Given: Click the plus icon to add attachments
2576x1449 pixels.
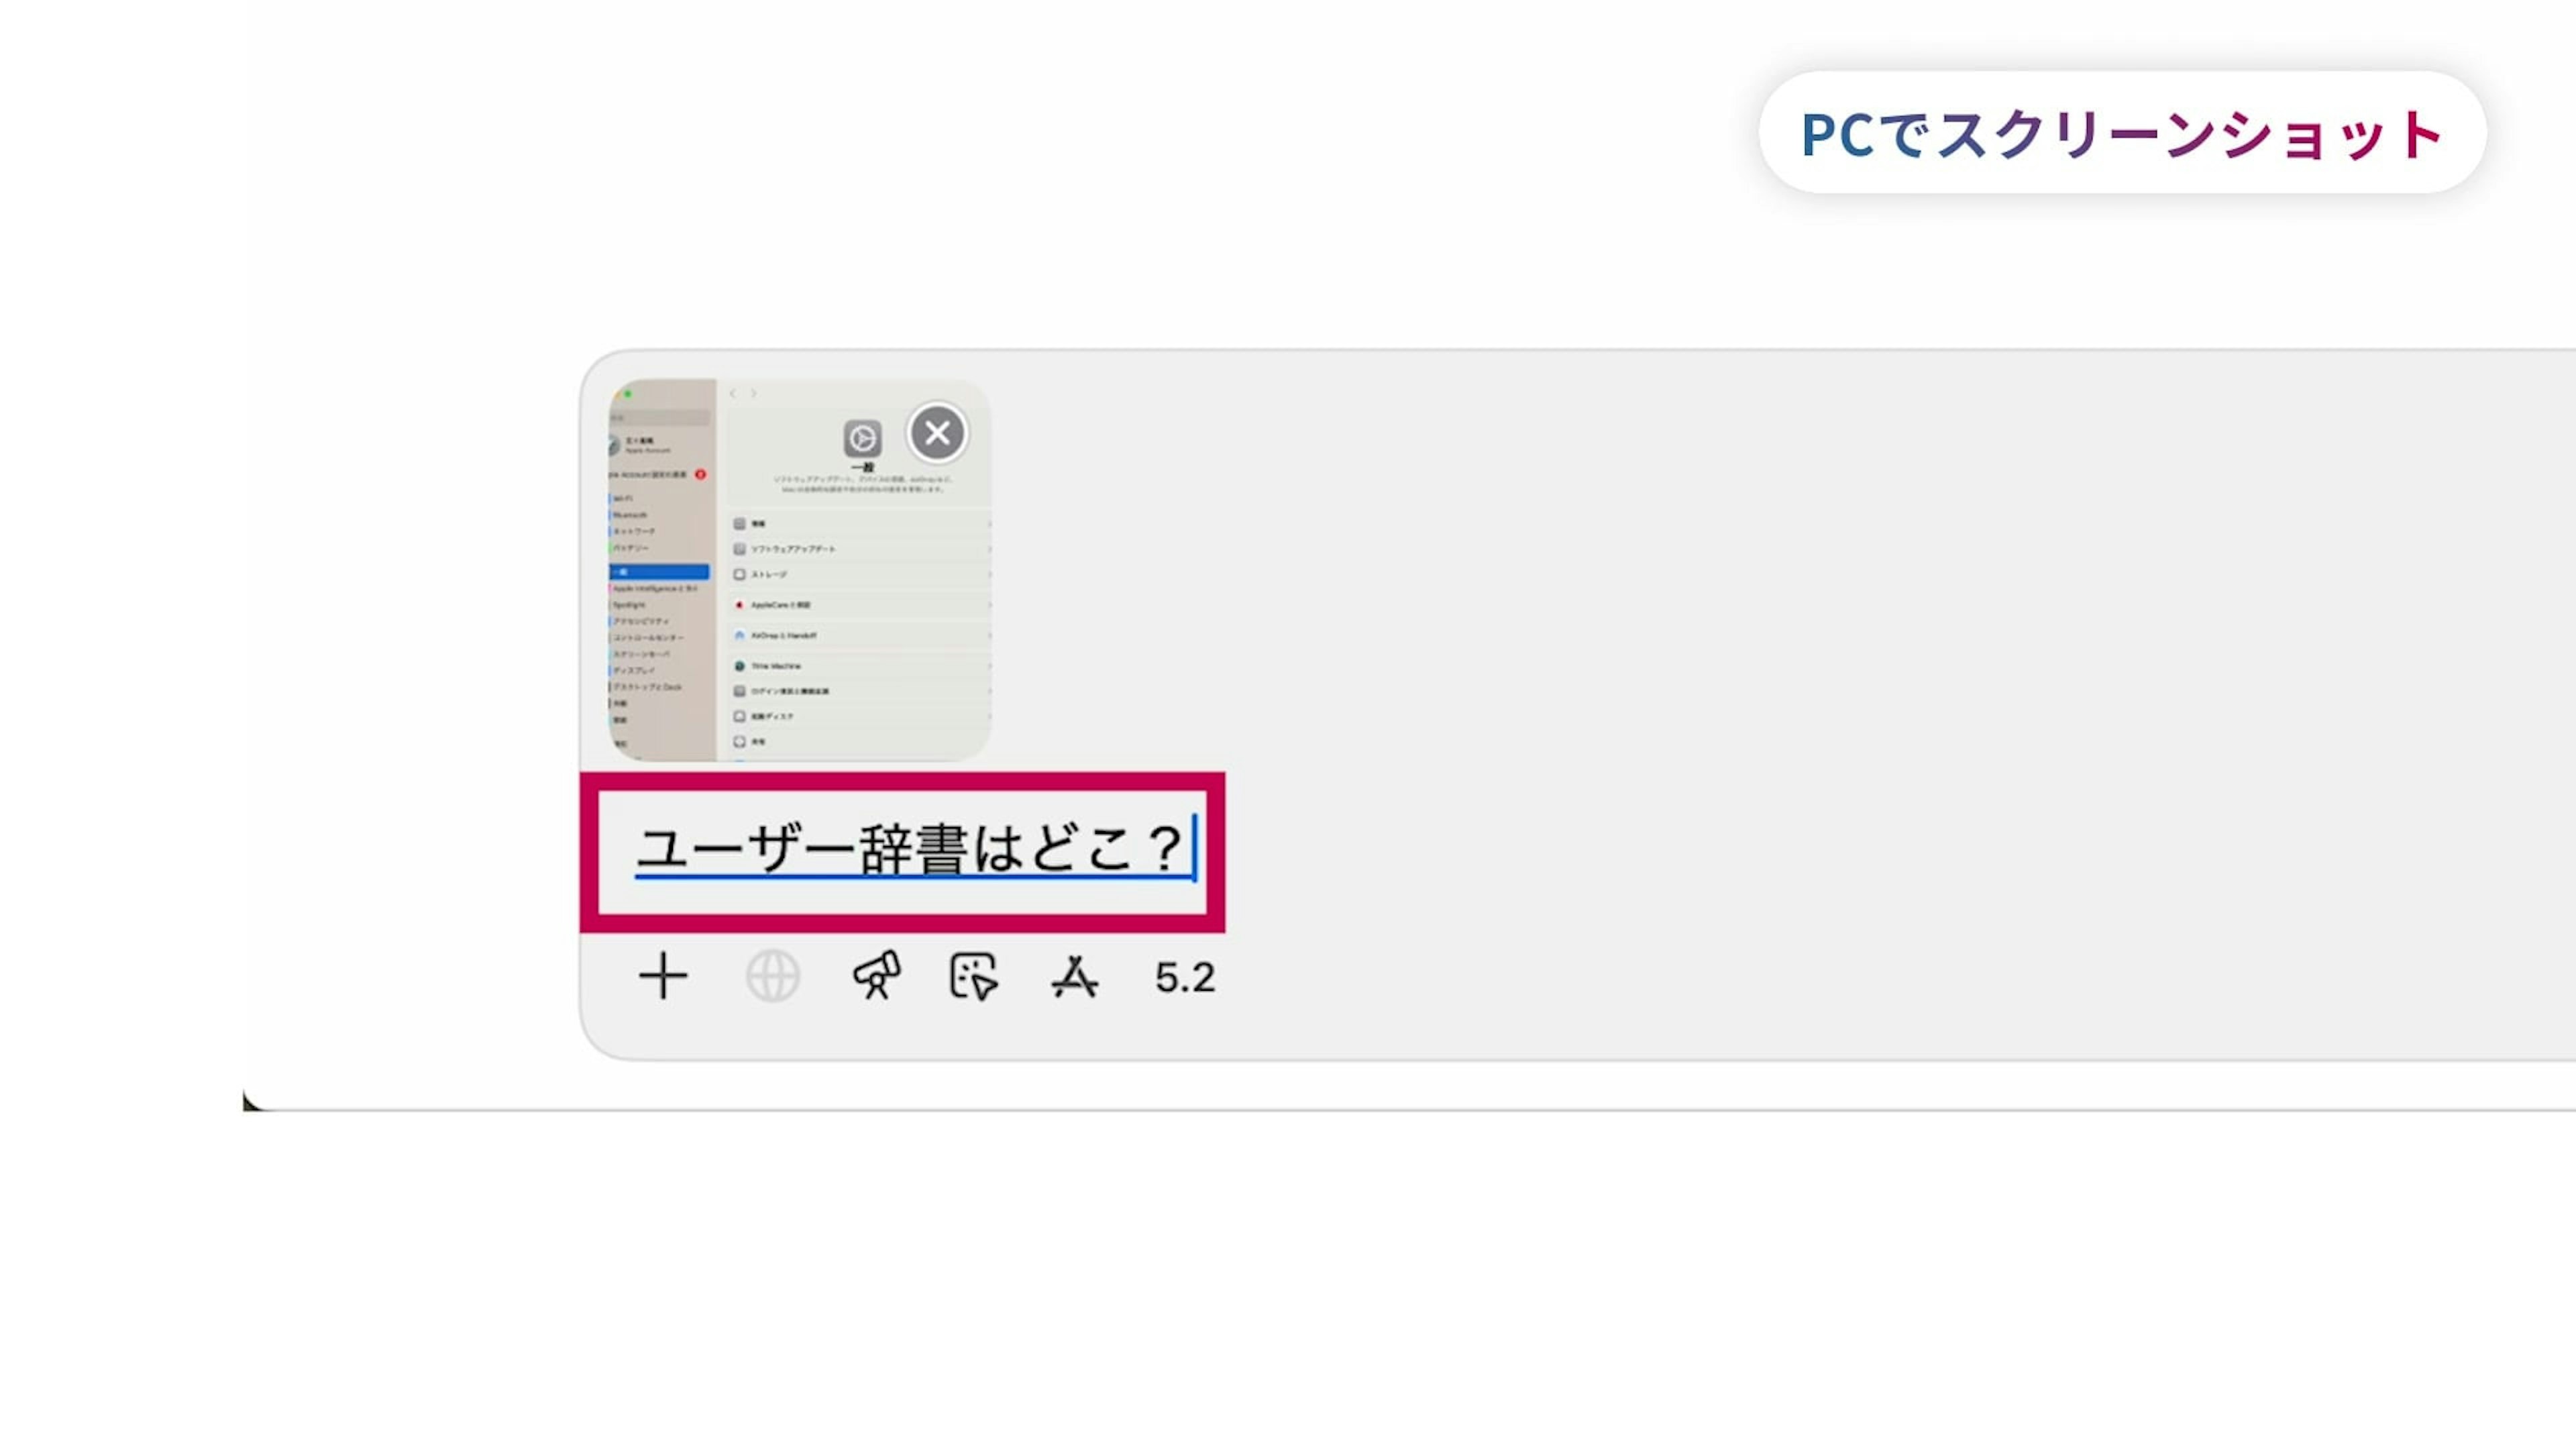Looking at the screenshot, I should (x=663, y=976).
